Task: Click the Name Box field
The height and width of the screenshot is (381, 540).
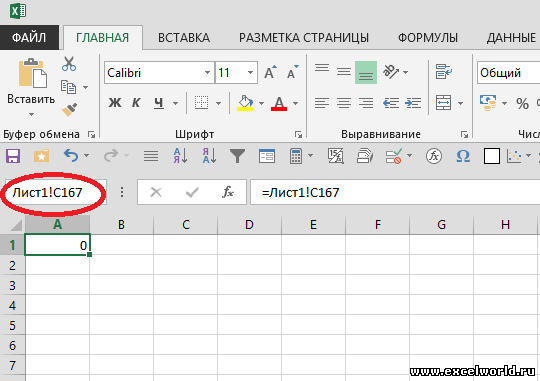Action: 56,192
